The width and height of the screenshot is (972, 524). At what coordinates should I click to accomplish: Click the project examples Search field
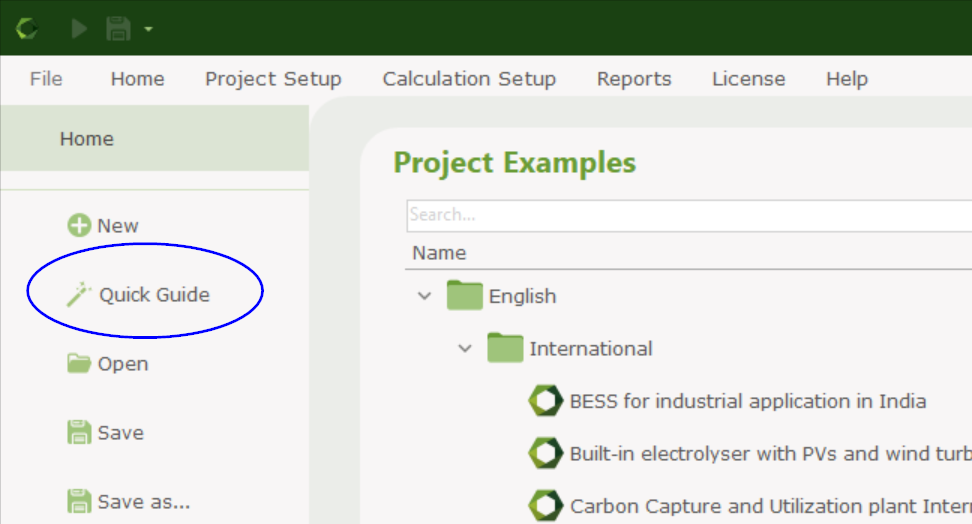click(x=689, y=216)
